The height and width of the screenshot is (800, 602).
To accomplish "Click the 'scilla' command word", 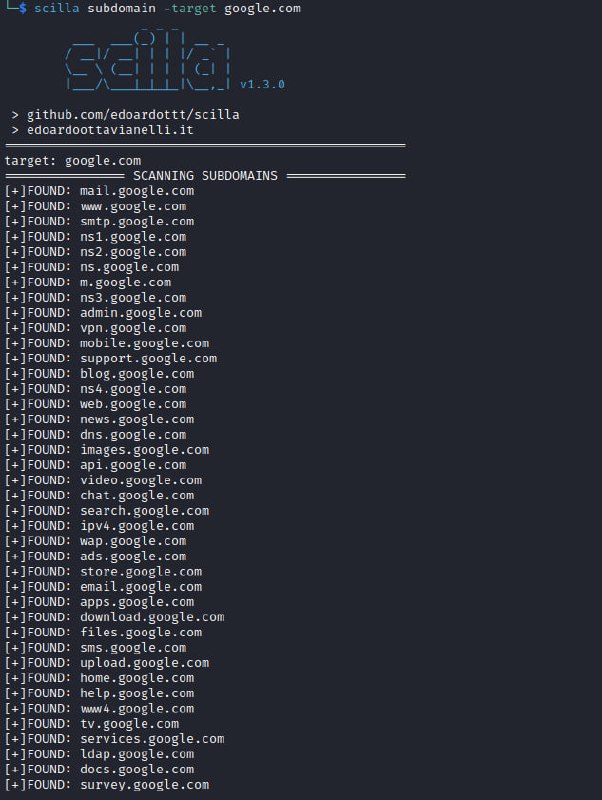I will [x=57, y=8].
